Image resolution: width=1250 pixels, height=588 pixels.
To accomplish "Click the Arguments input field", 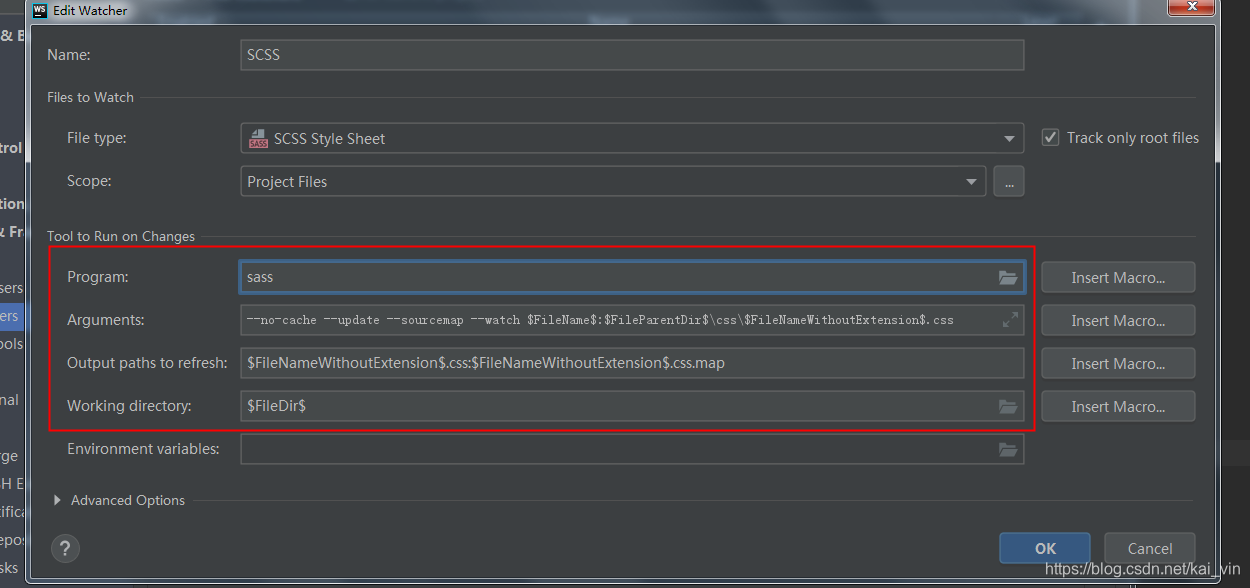I will (x=632, y=320).
